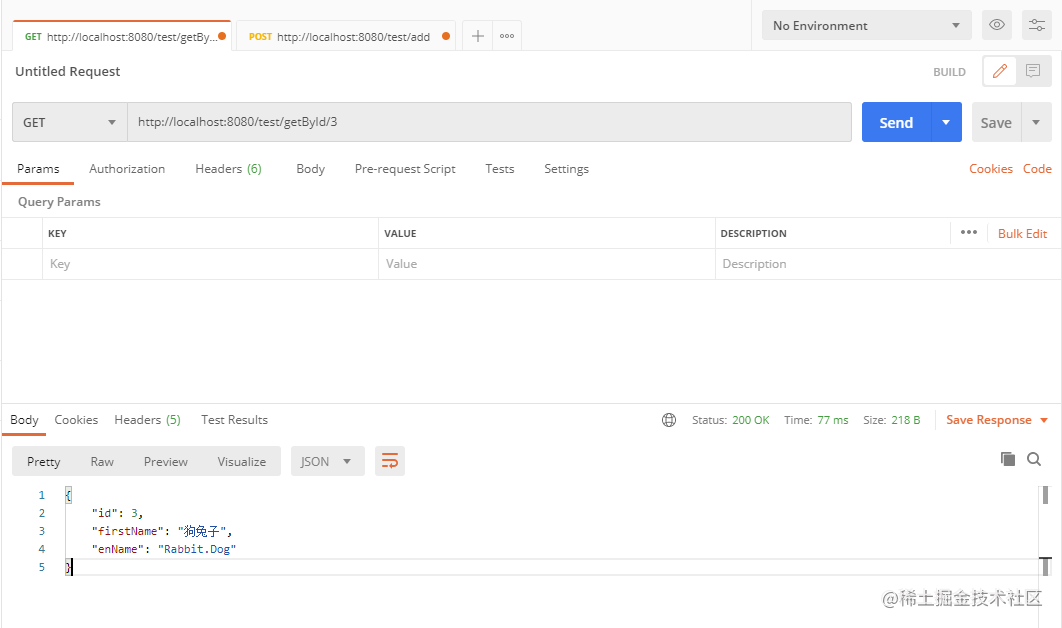This screenshot has width=1062, height=628.
Task: Click the request URL input field
Action: (x=489, y=122)
